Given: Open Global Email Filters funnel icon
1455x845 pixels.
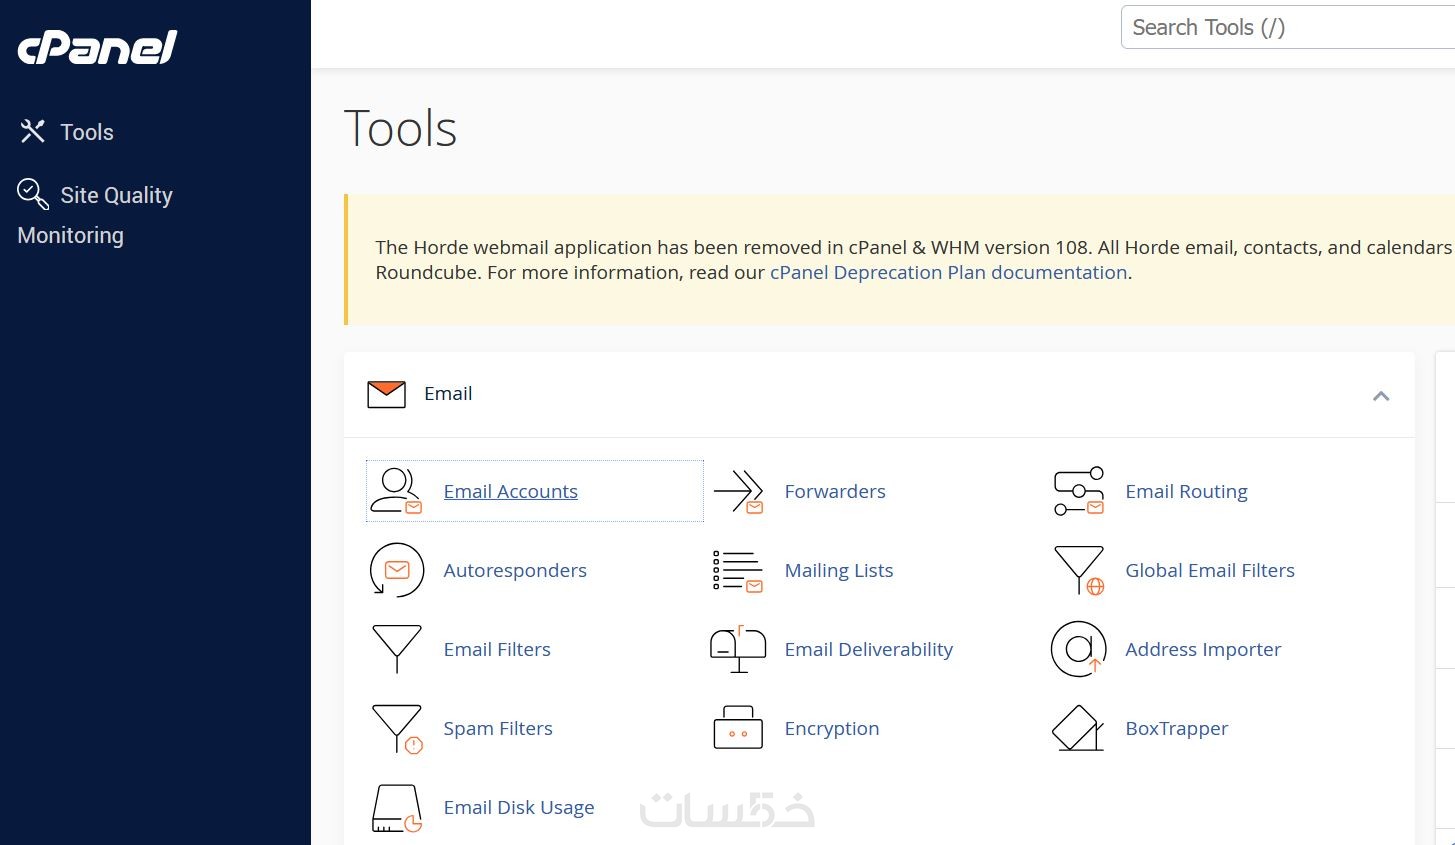Looking at the screenshot, I should click(x=1079, y=570).
